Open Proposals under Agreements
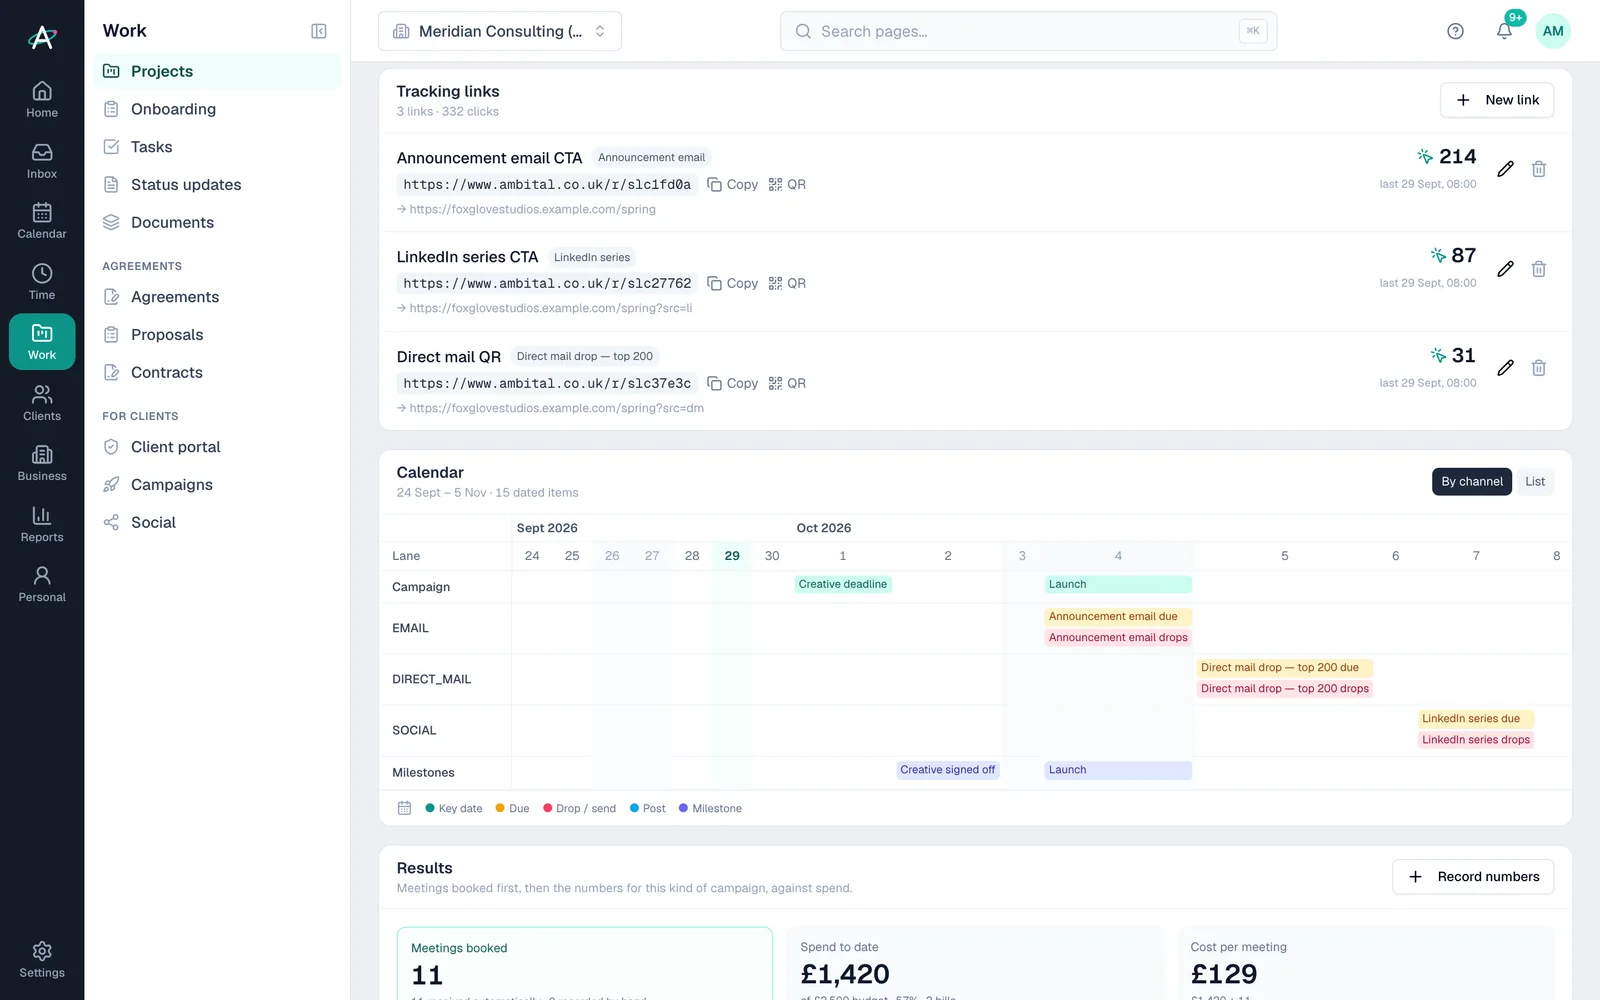Image resolution: width=1600 pixels, height=1000 pixels. point(218,335)
